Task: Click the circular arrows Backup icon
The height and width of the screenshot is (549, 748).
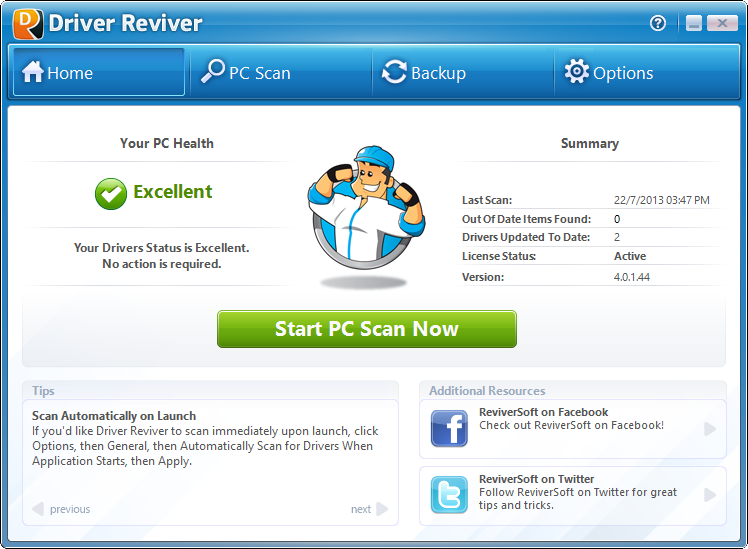Action: [x=395, y=72]
